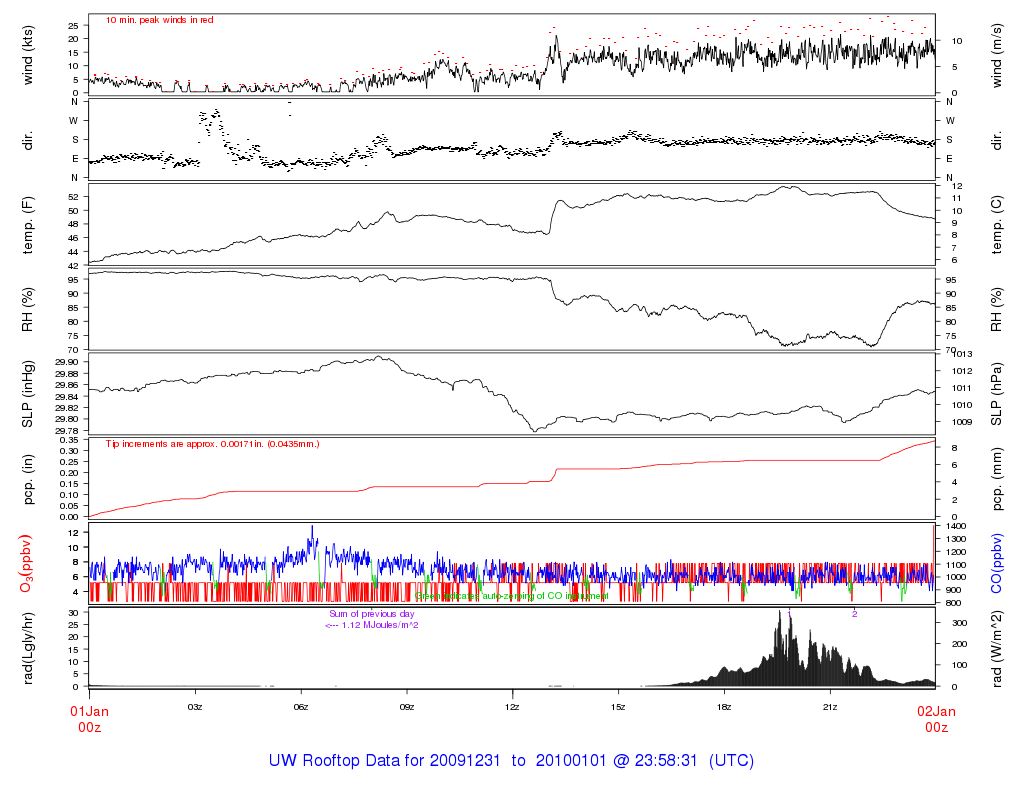Click the "pcp. (mm)" axis label

(996, 479)
